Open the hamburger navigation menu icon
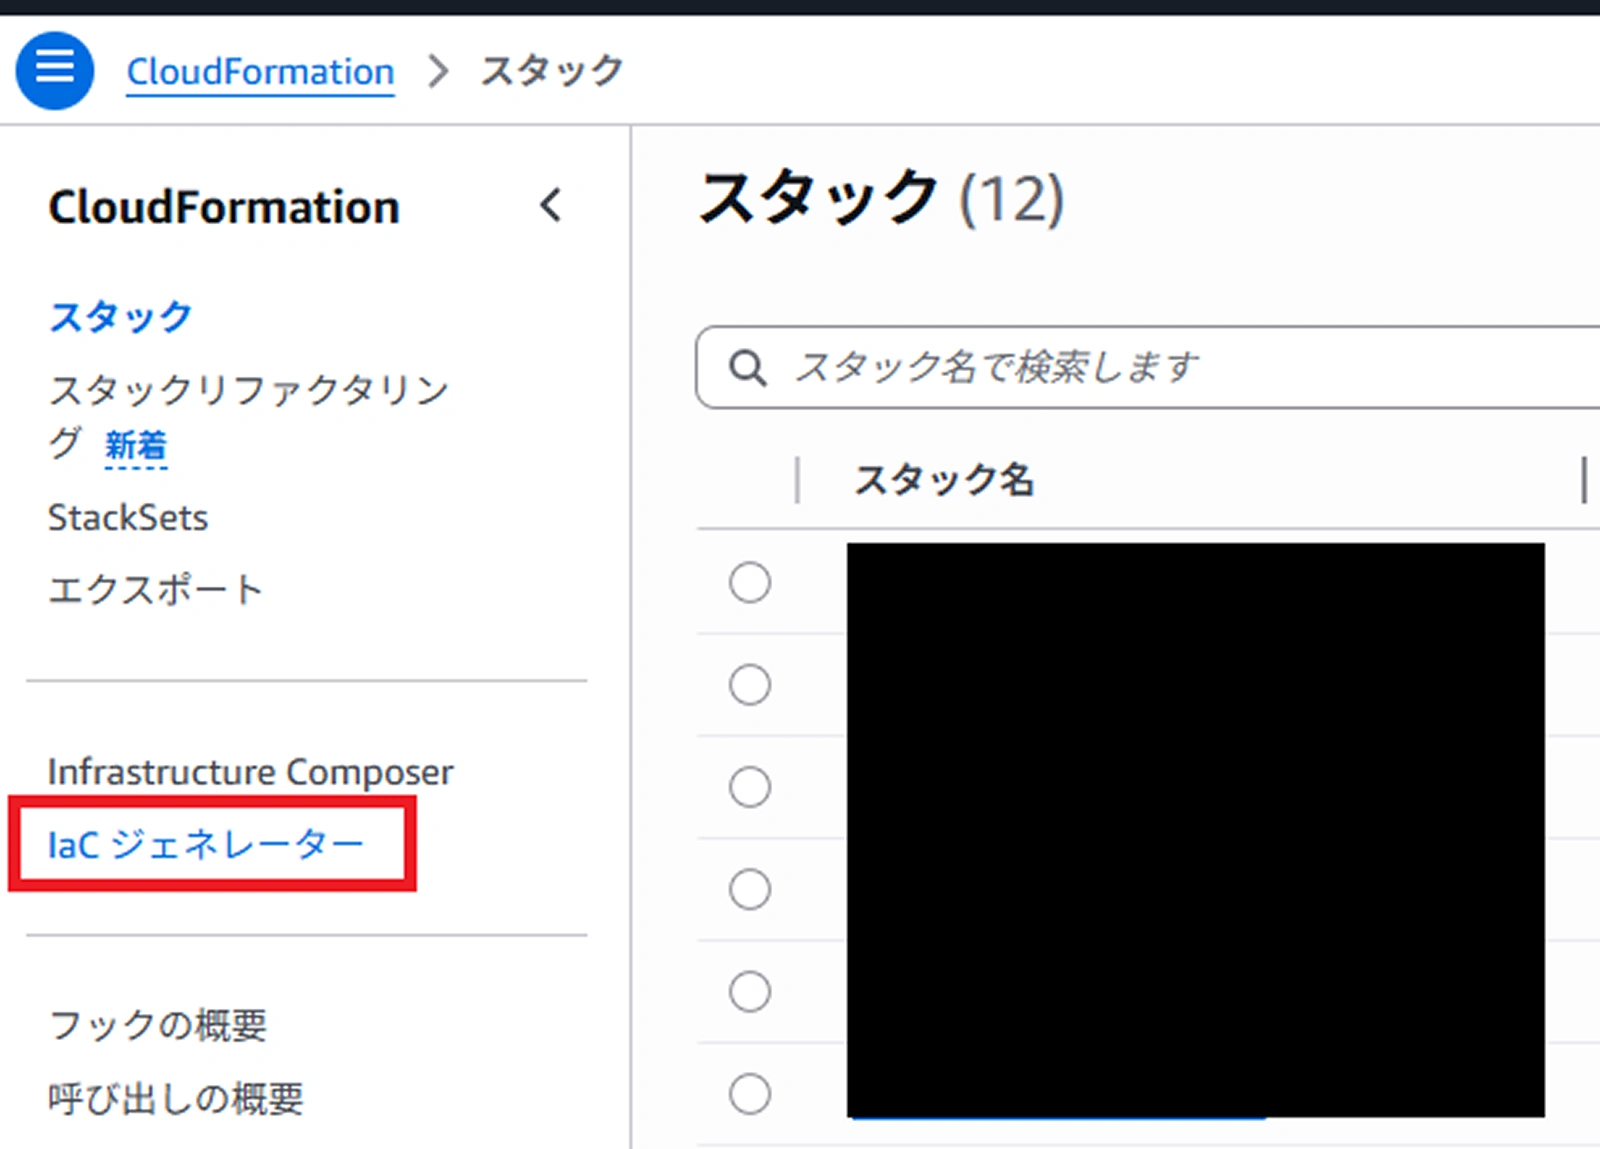 point(54,70)
